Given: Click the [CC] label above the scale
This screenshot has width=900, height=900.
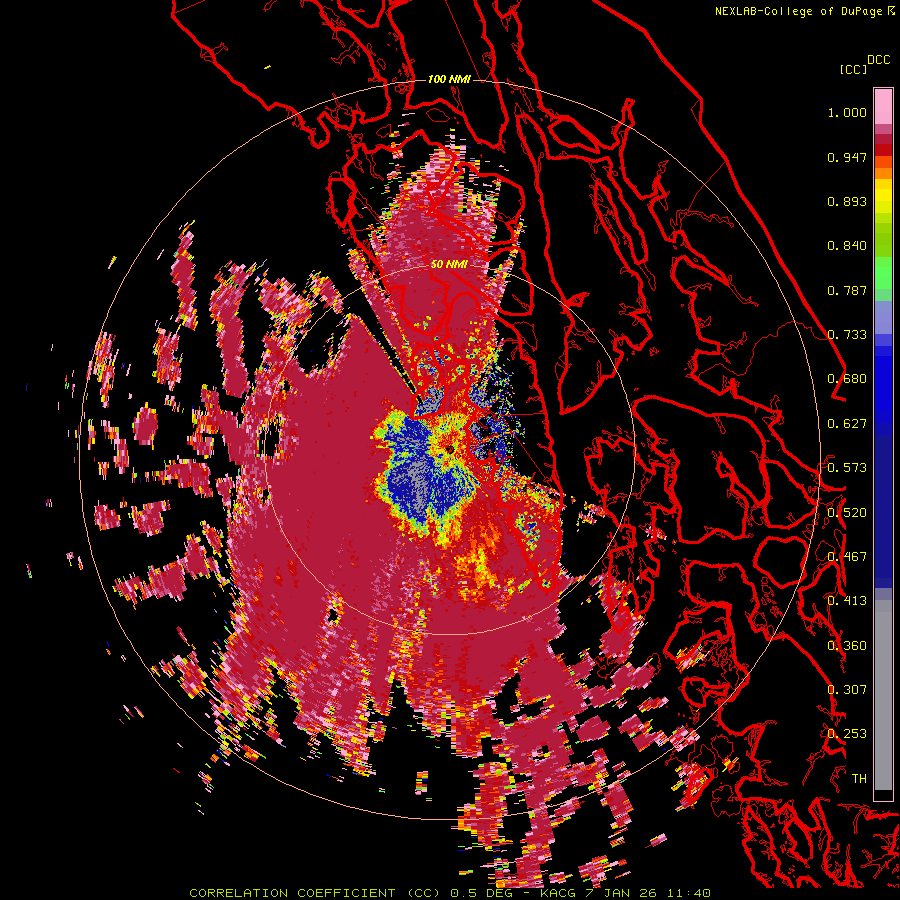Looking at the screenshot, I should point(853,69).
